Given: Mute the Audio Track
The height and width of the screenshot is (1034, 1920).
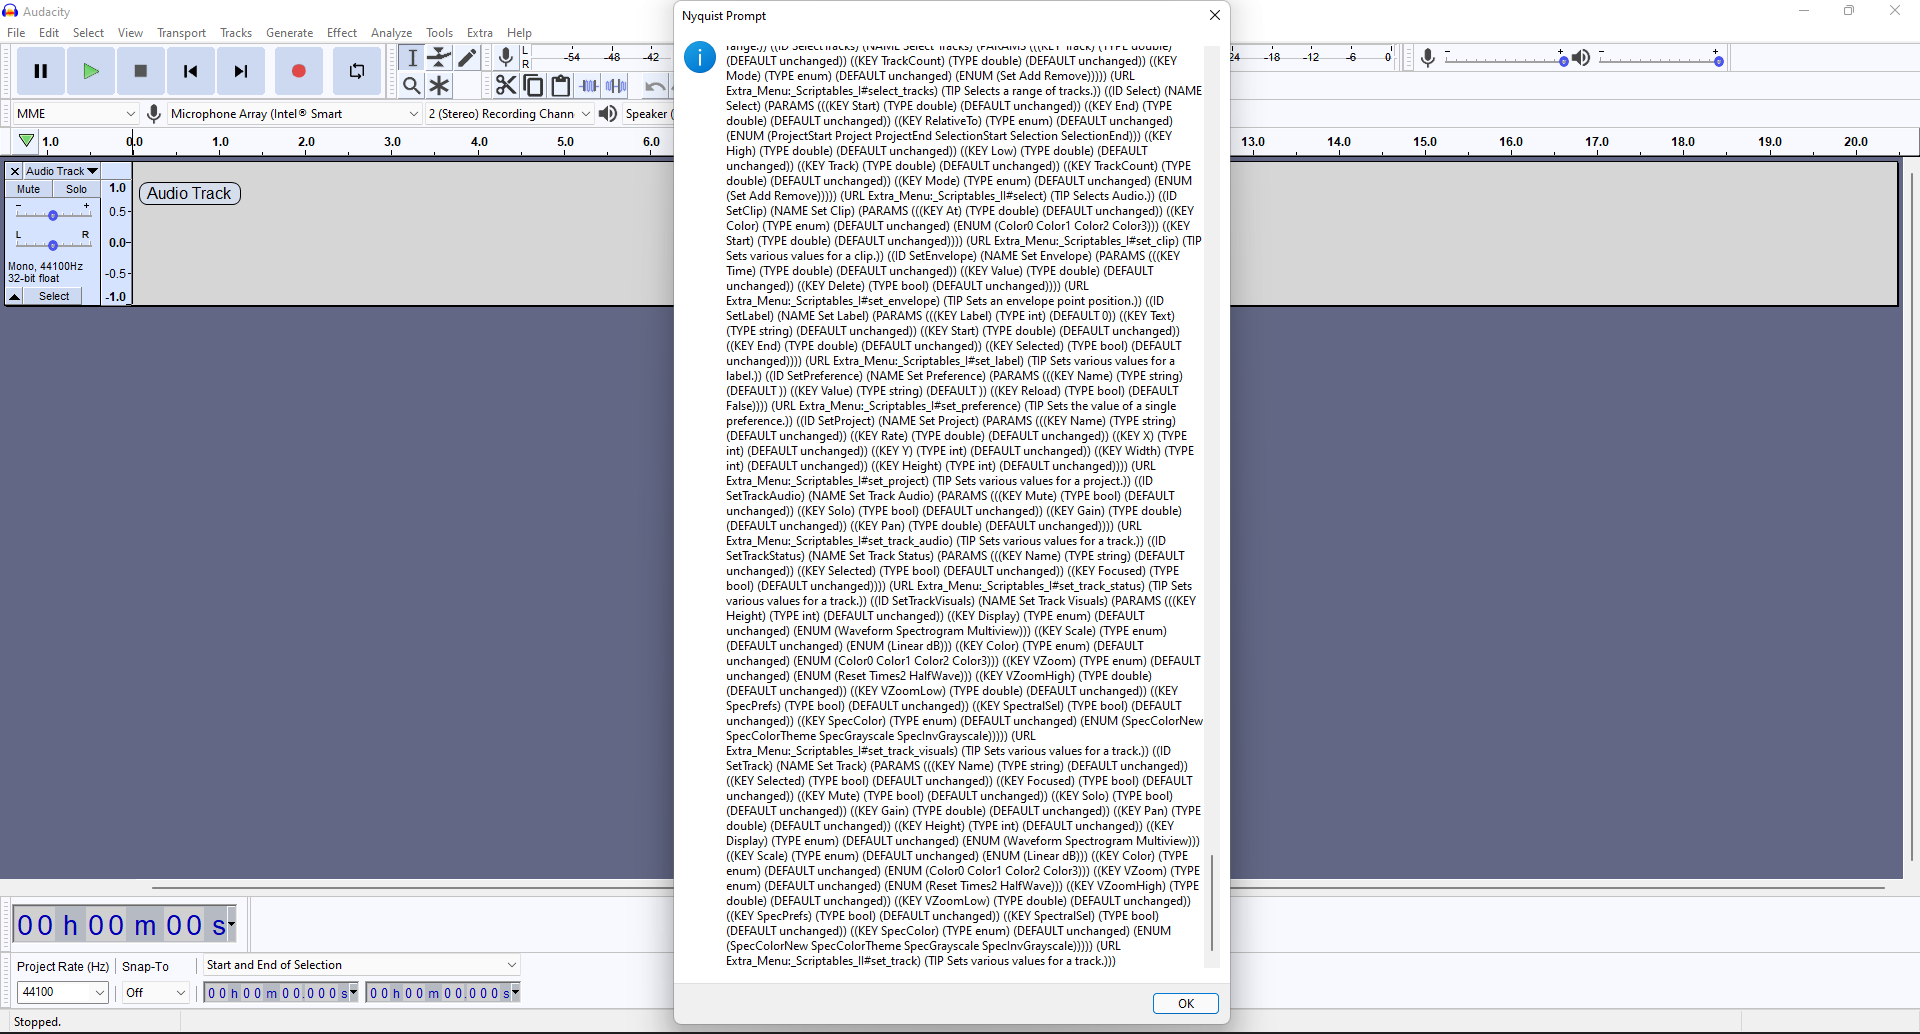Looking at the screenshot, I should coord(29,189).
